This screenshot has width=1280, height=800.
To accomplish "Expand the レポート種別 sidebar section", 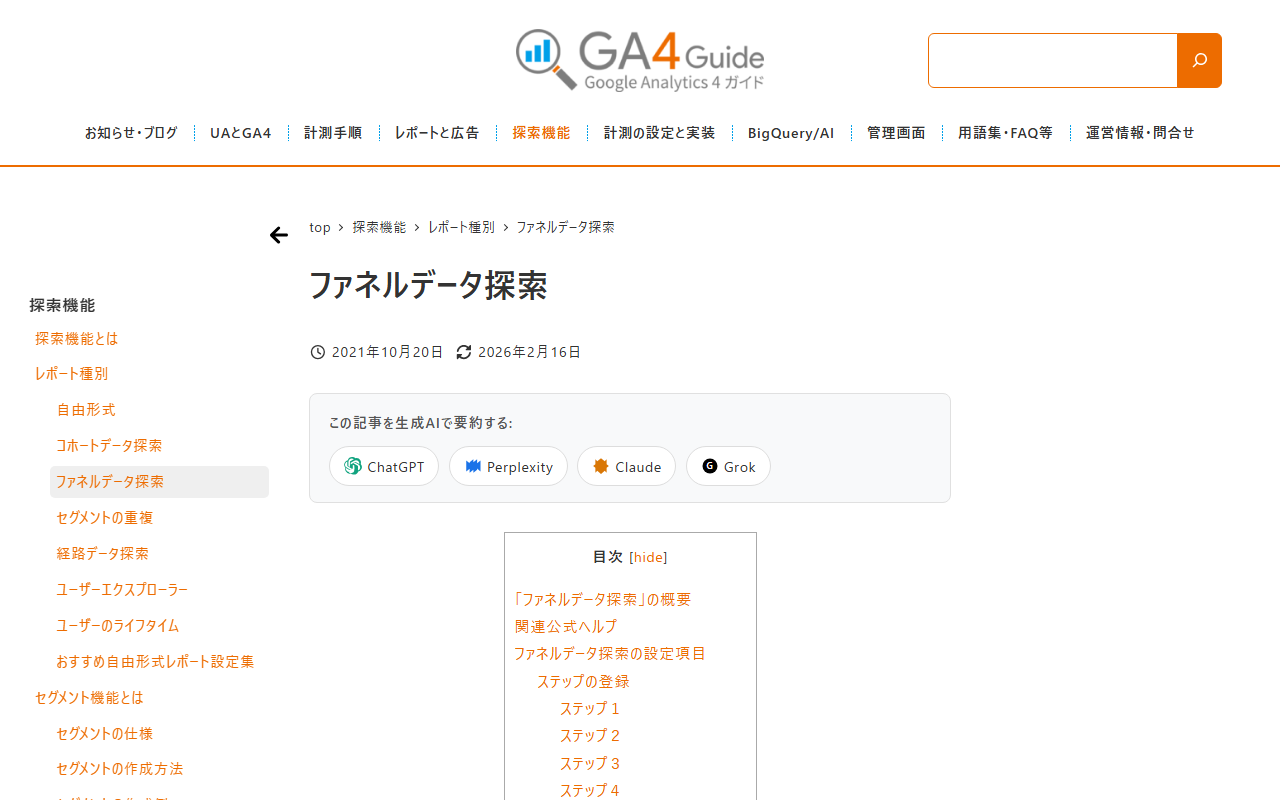I will point(71,374).
